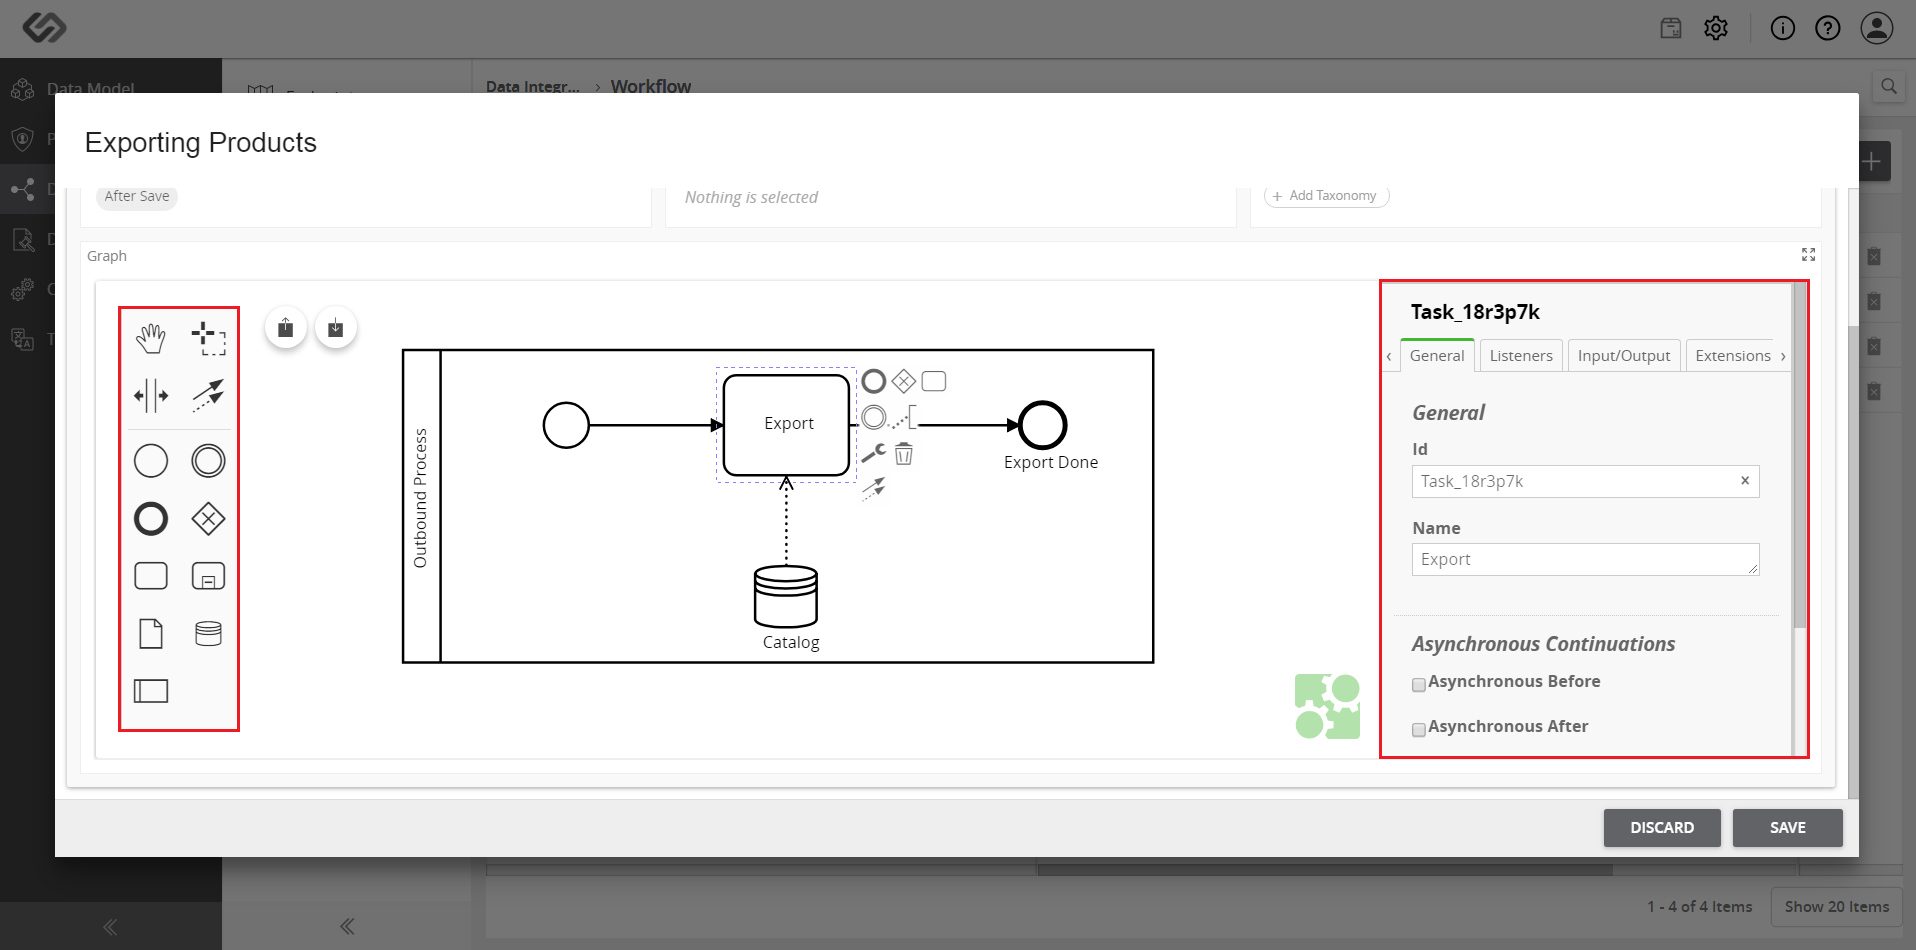This screenshot has height=950, width=1916.
Task: Activate the hand tool in palette
Action: coord(151,339)
